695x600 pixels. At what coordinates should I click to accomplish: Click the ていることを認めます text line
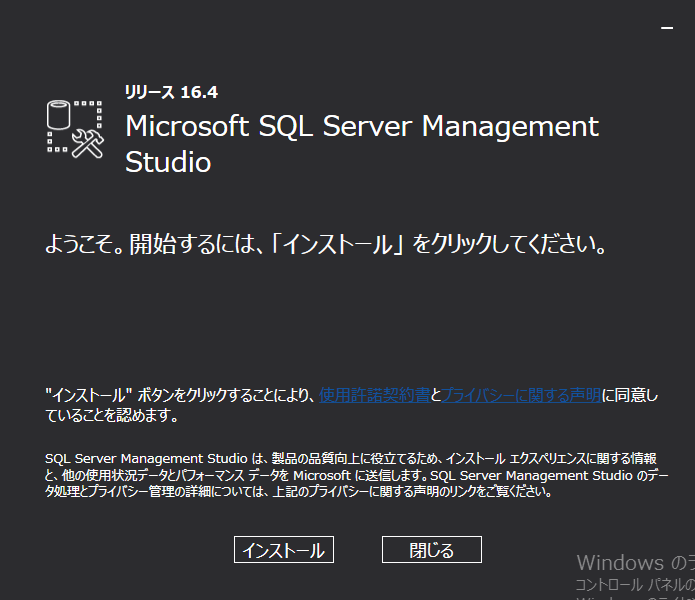tap(112, 414)
